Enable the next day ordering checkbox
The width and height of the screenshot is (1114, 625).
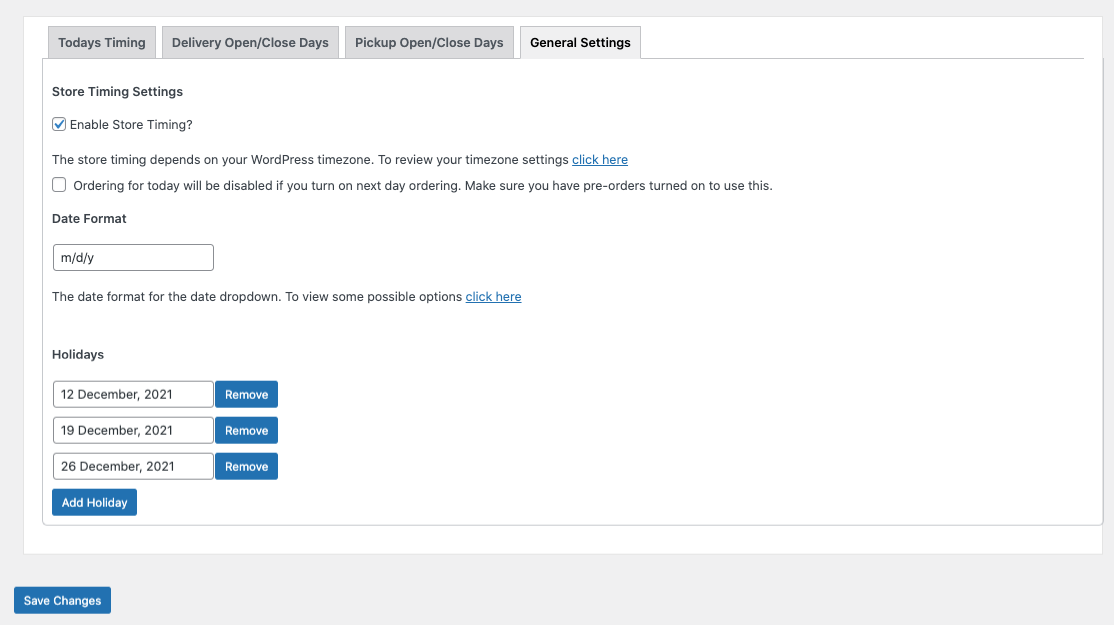click(x=59, y=185)
